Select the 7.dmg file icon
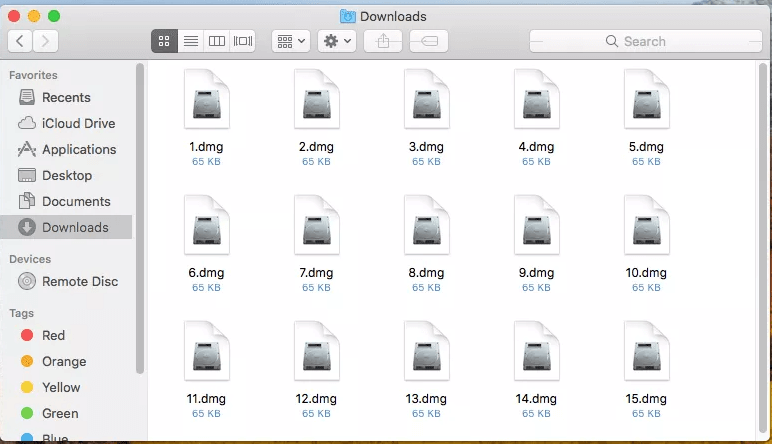 [x=317, y=225]
